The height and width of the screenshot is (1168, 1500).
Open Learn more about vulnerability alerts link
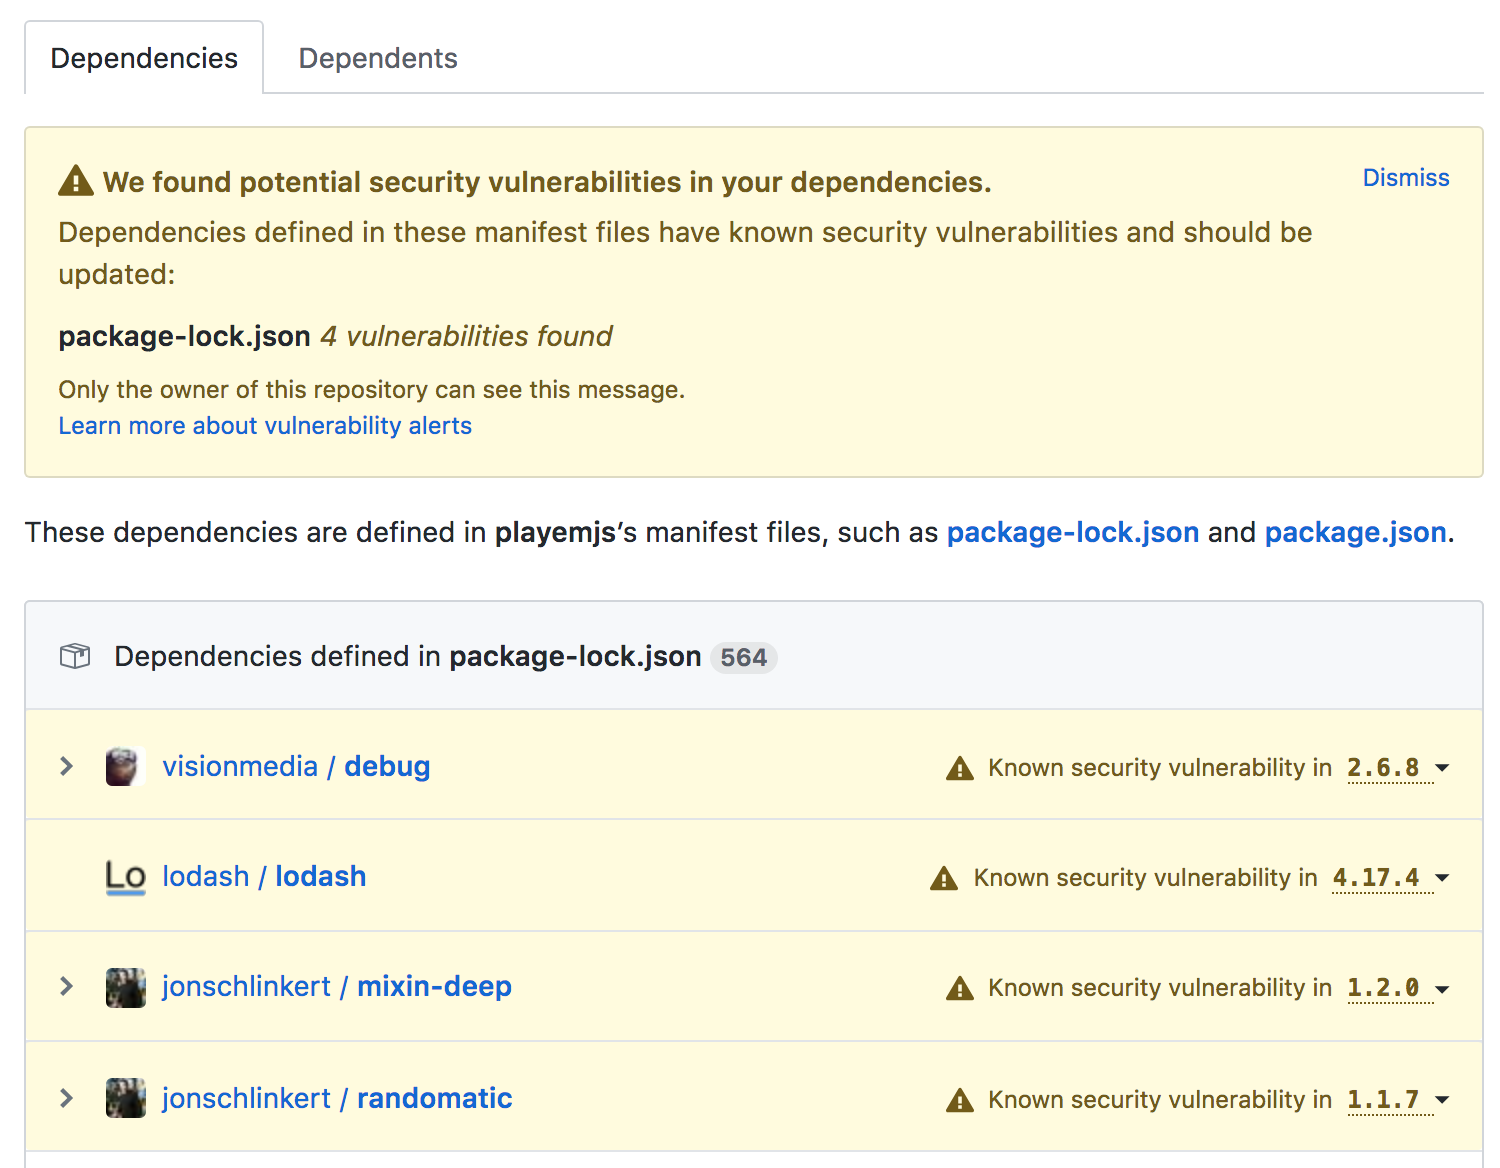265,426
